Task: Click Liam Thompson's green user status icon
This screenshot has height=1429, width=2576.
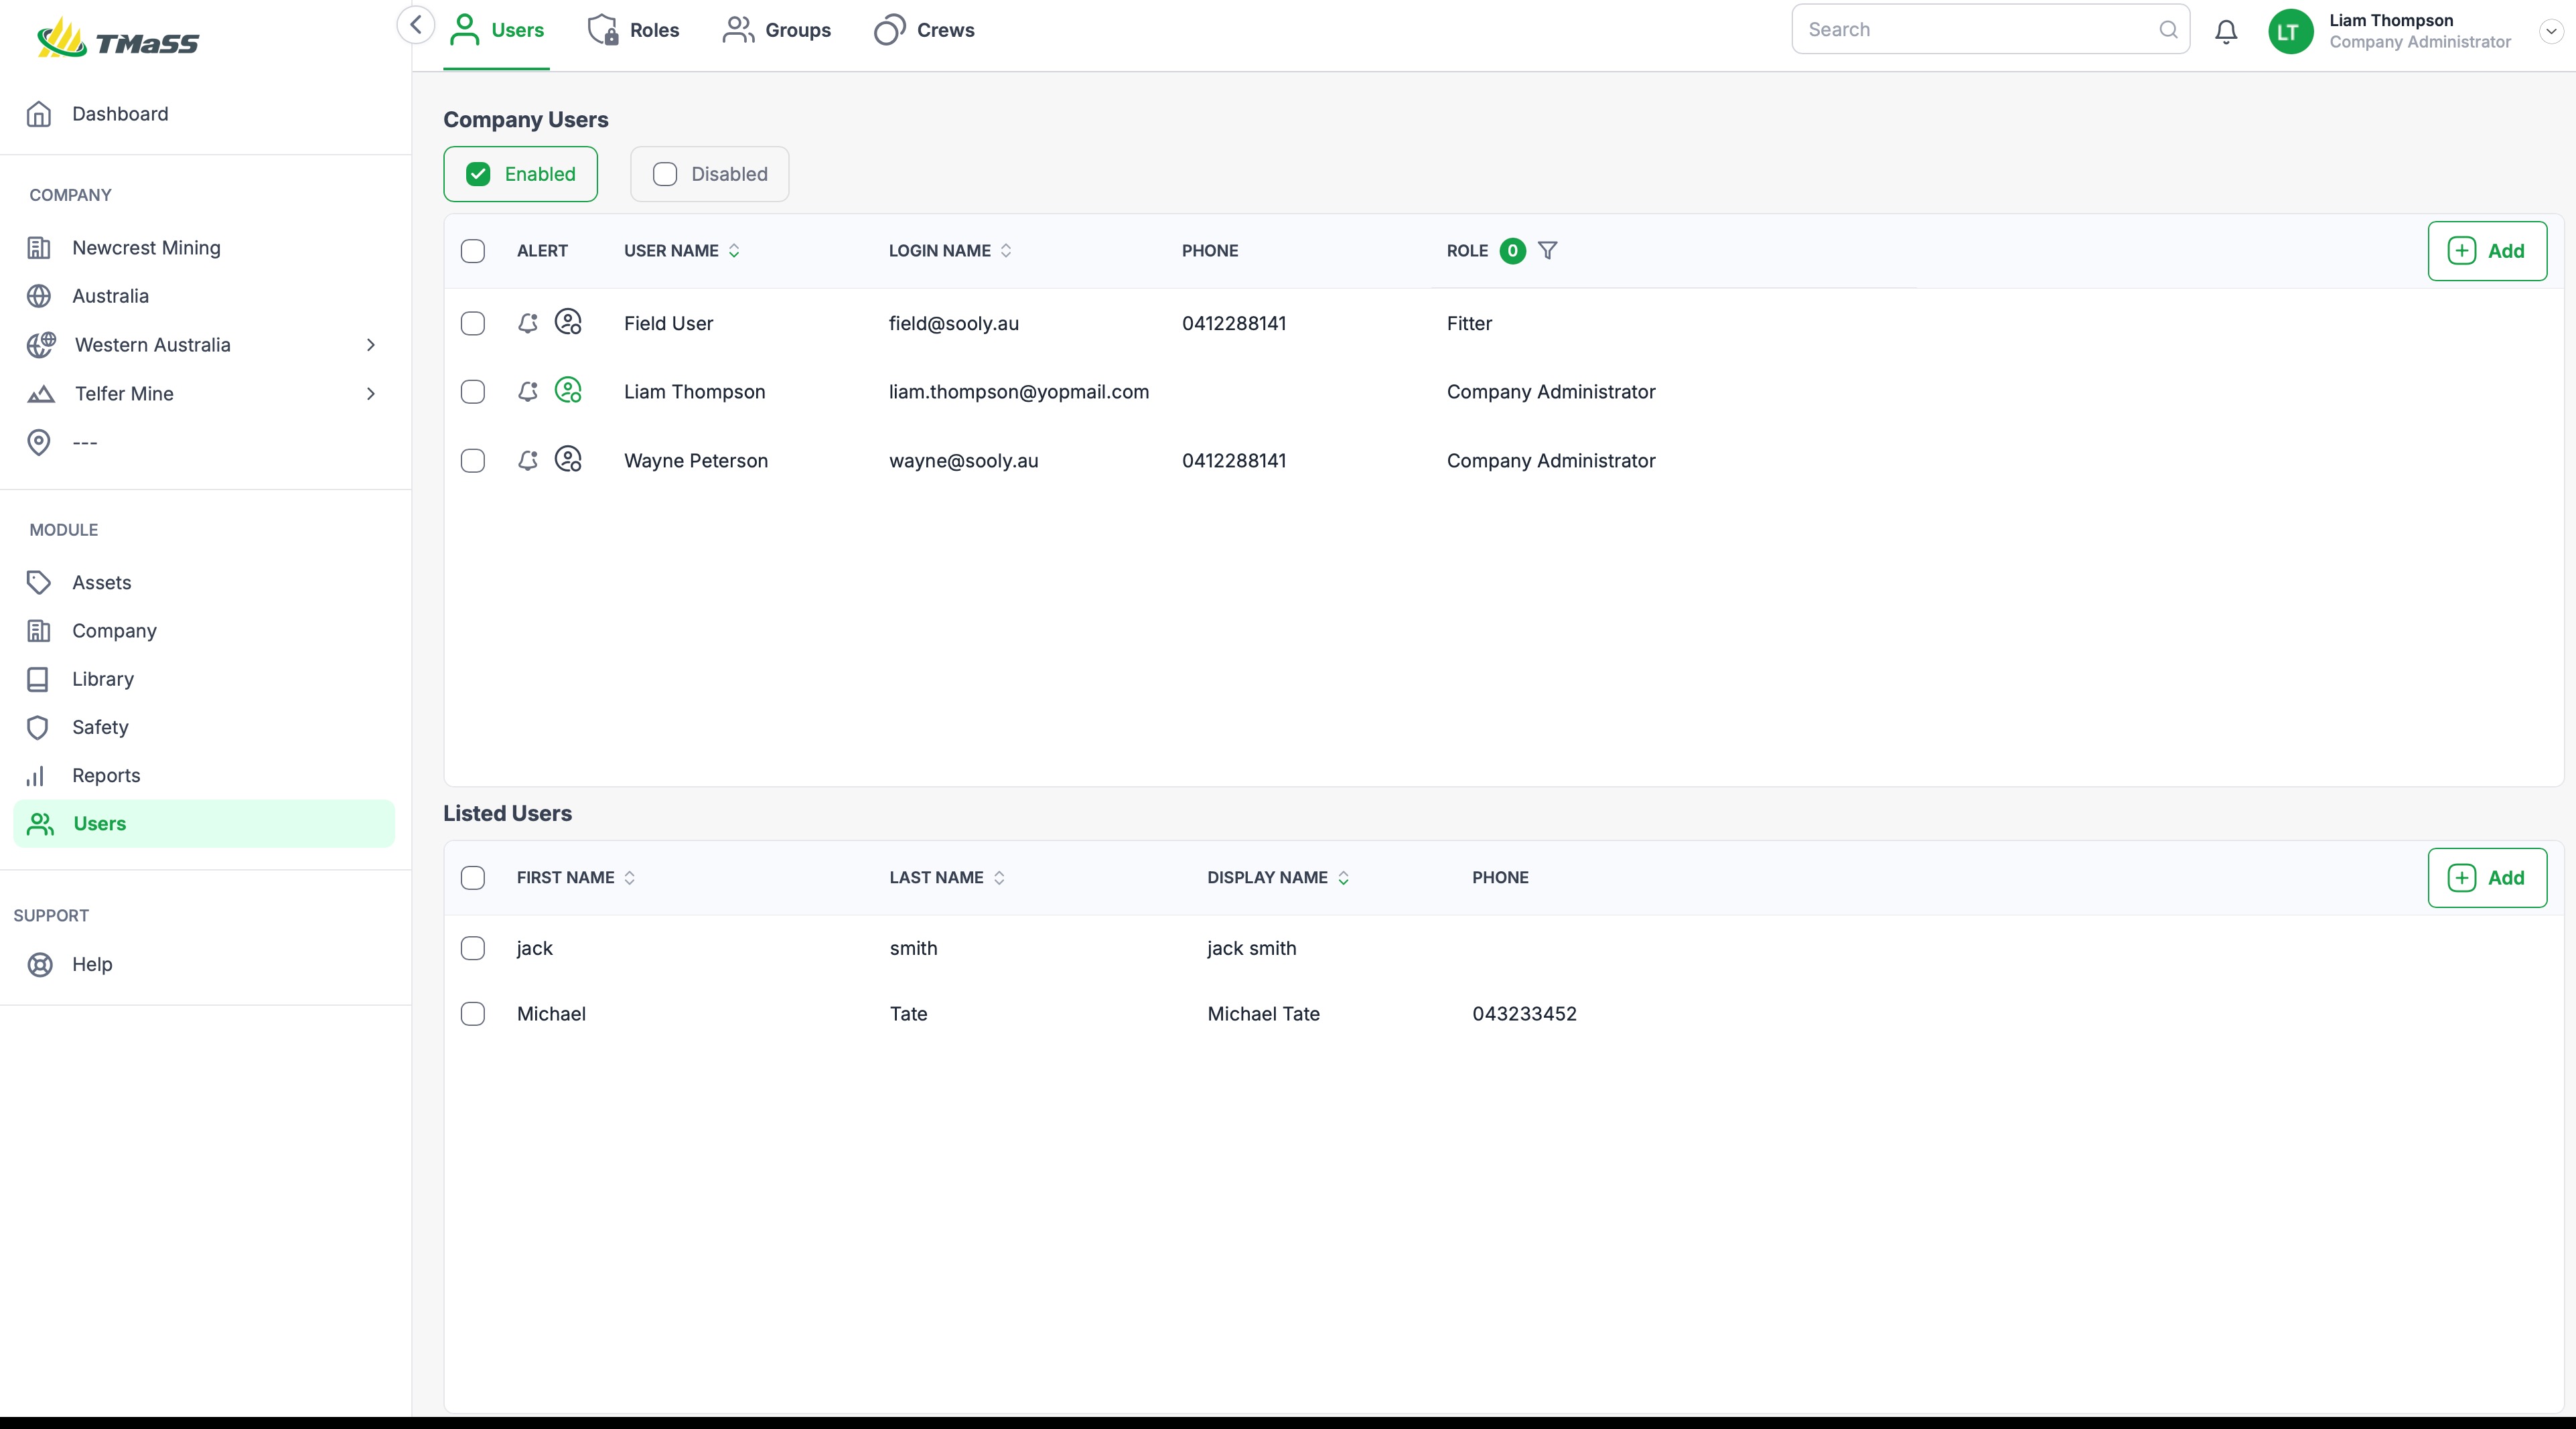Action: pyautogui.click(x=568, y=391)
